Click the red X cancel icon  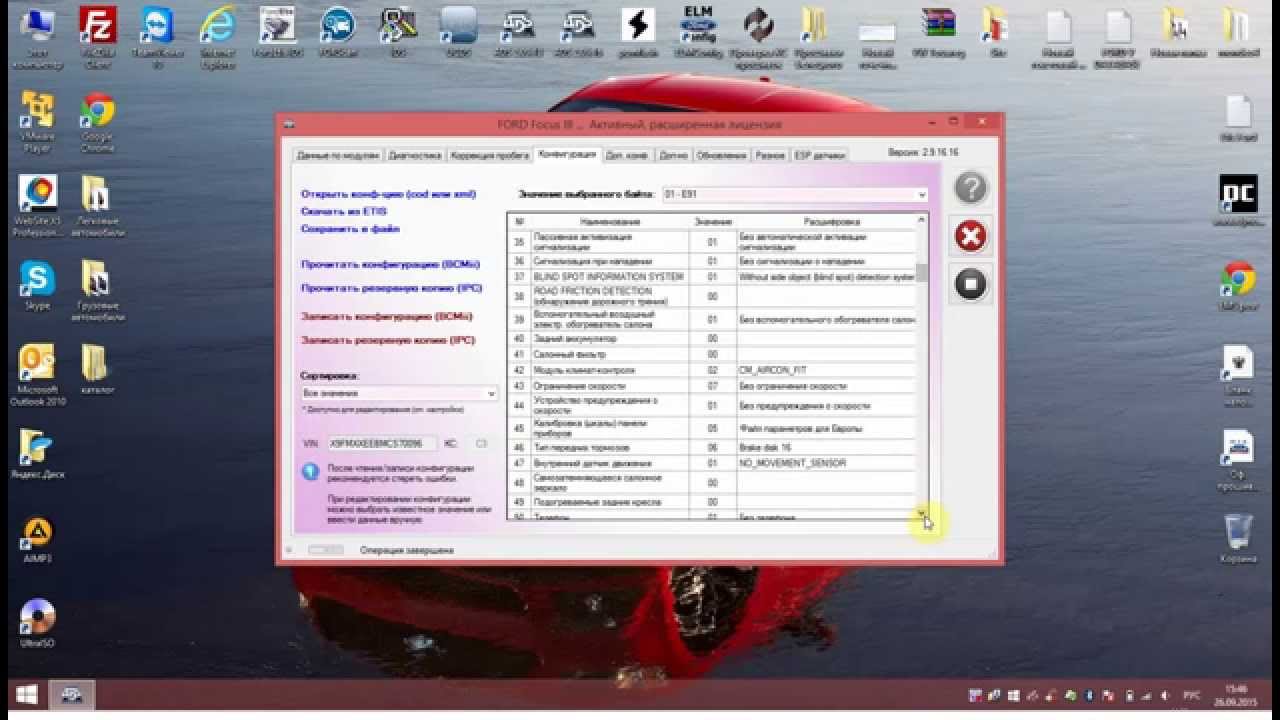(x=970, y=236)
